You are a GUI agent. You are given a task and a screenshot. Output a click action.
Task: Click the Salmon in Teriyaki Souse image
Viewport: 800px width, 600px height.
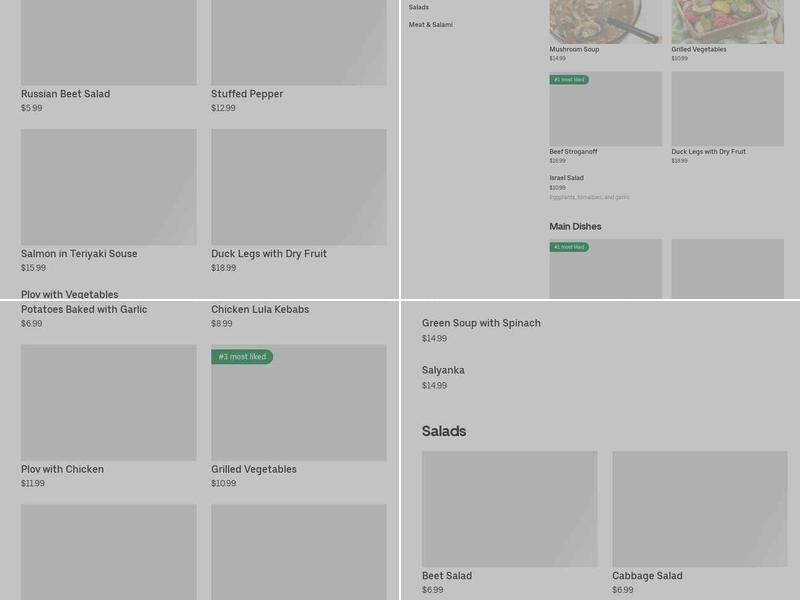(108, 186)
